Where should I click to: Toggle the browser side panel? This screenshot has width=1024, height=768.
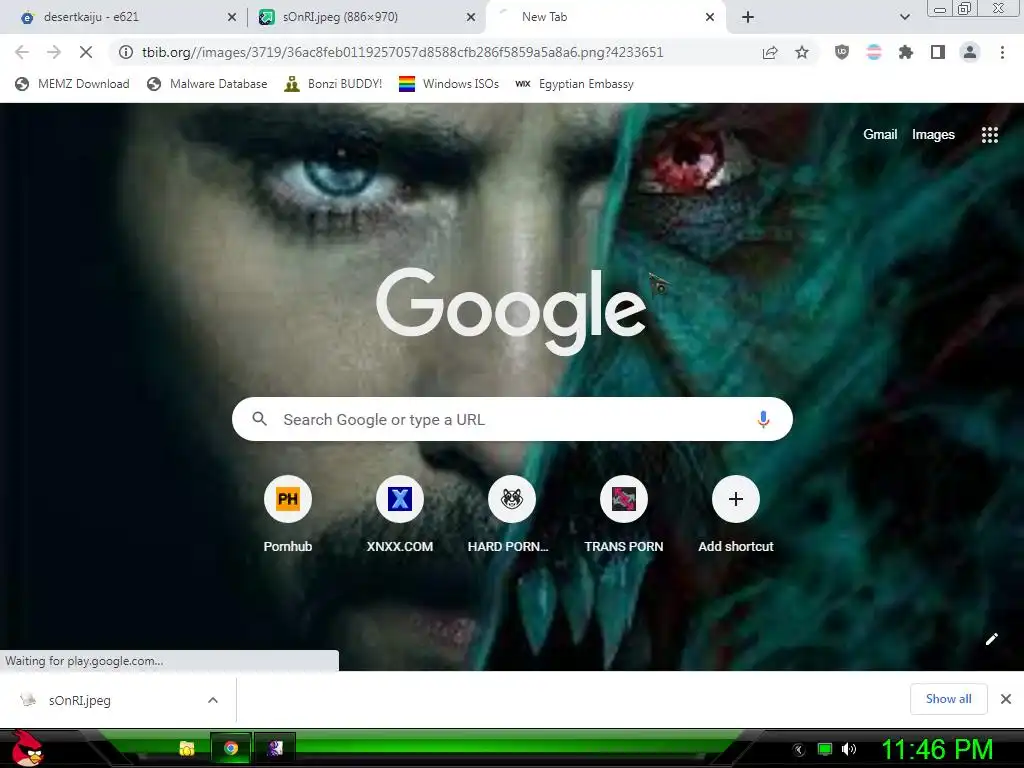938,52
